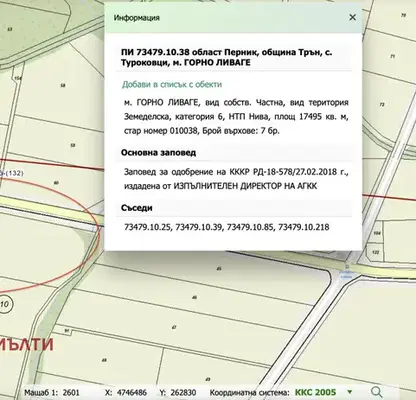Select the Основна заповед section header
416x400 pixels.
click(158, 153)
